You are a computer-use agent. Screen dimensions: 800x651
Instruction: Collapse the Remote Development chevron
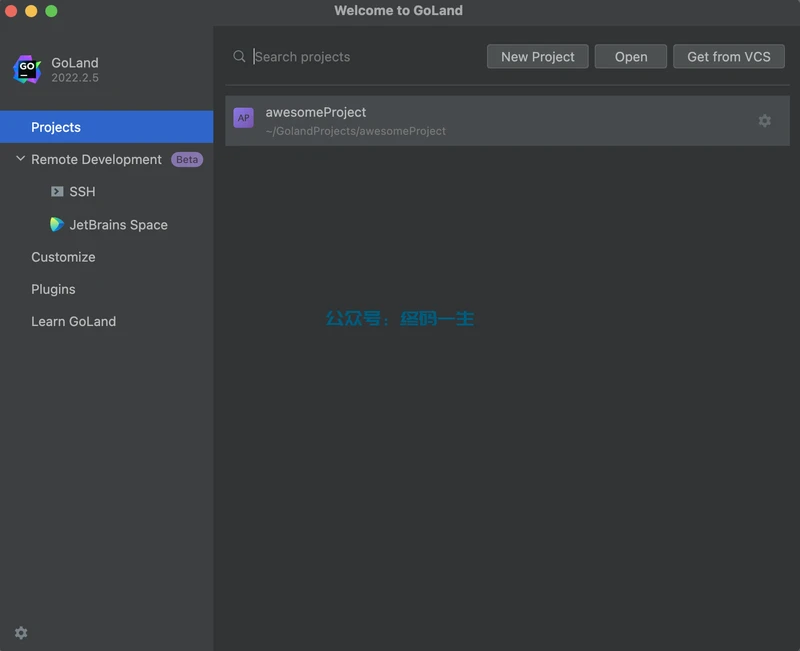[20, 159]
